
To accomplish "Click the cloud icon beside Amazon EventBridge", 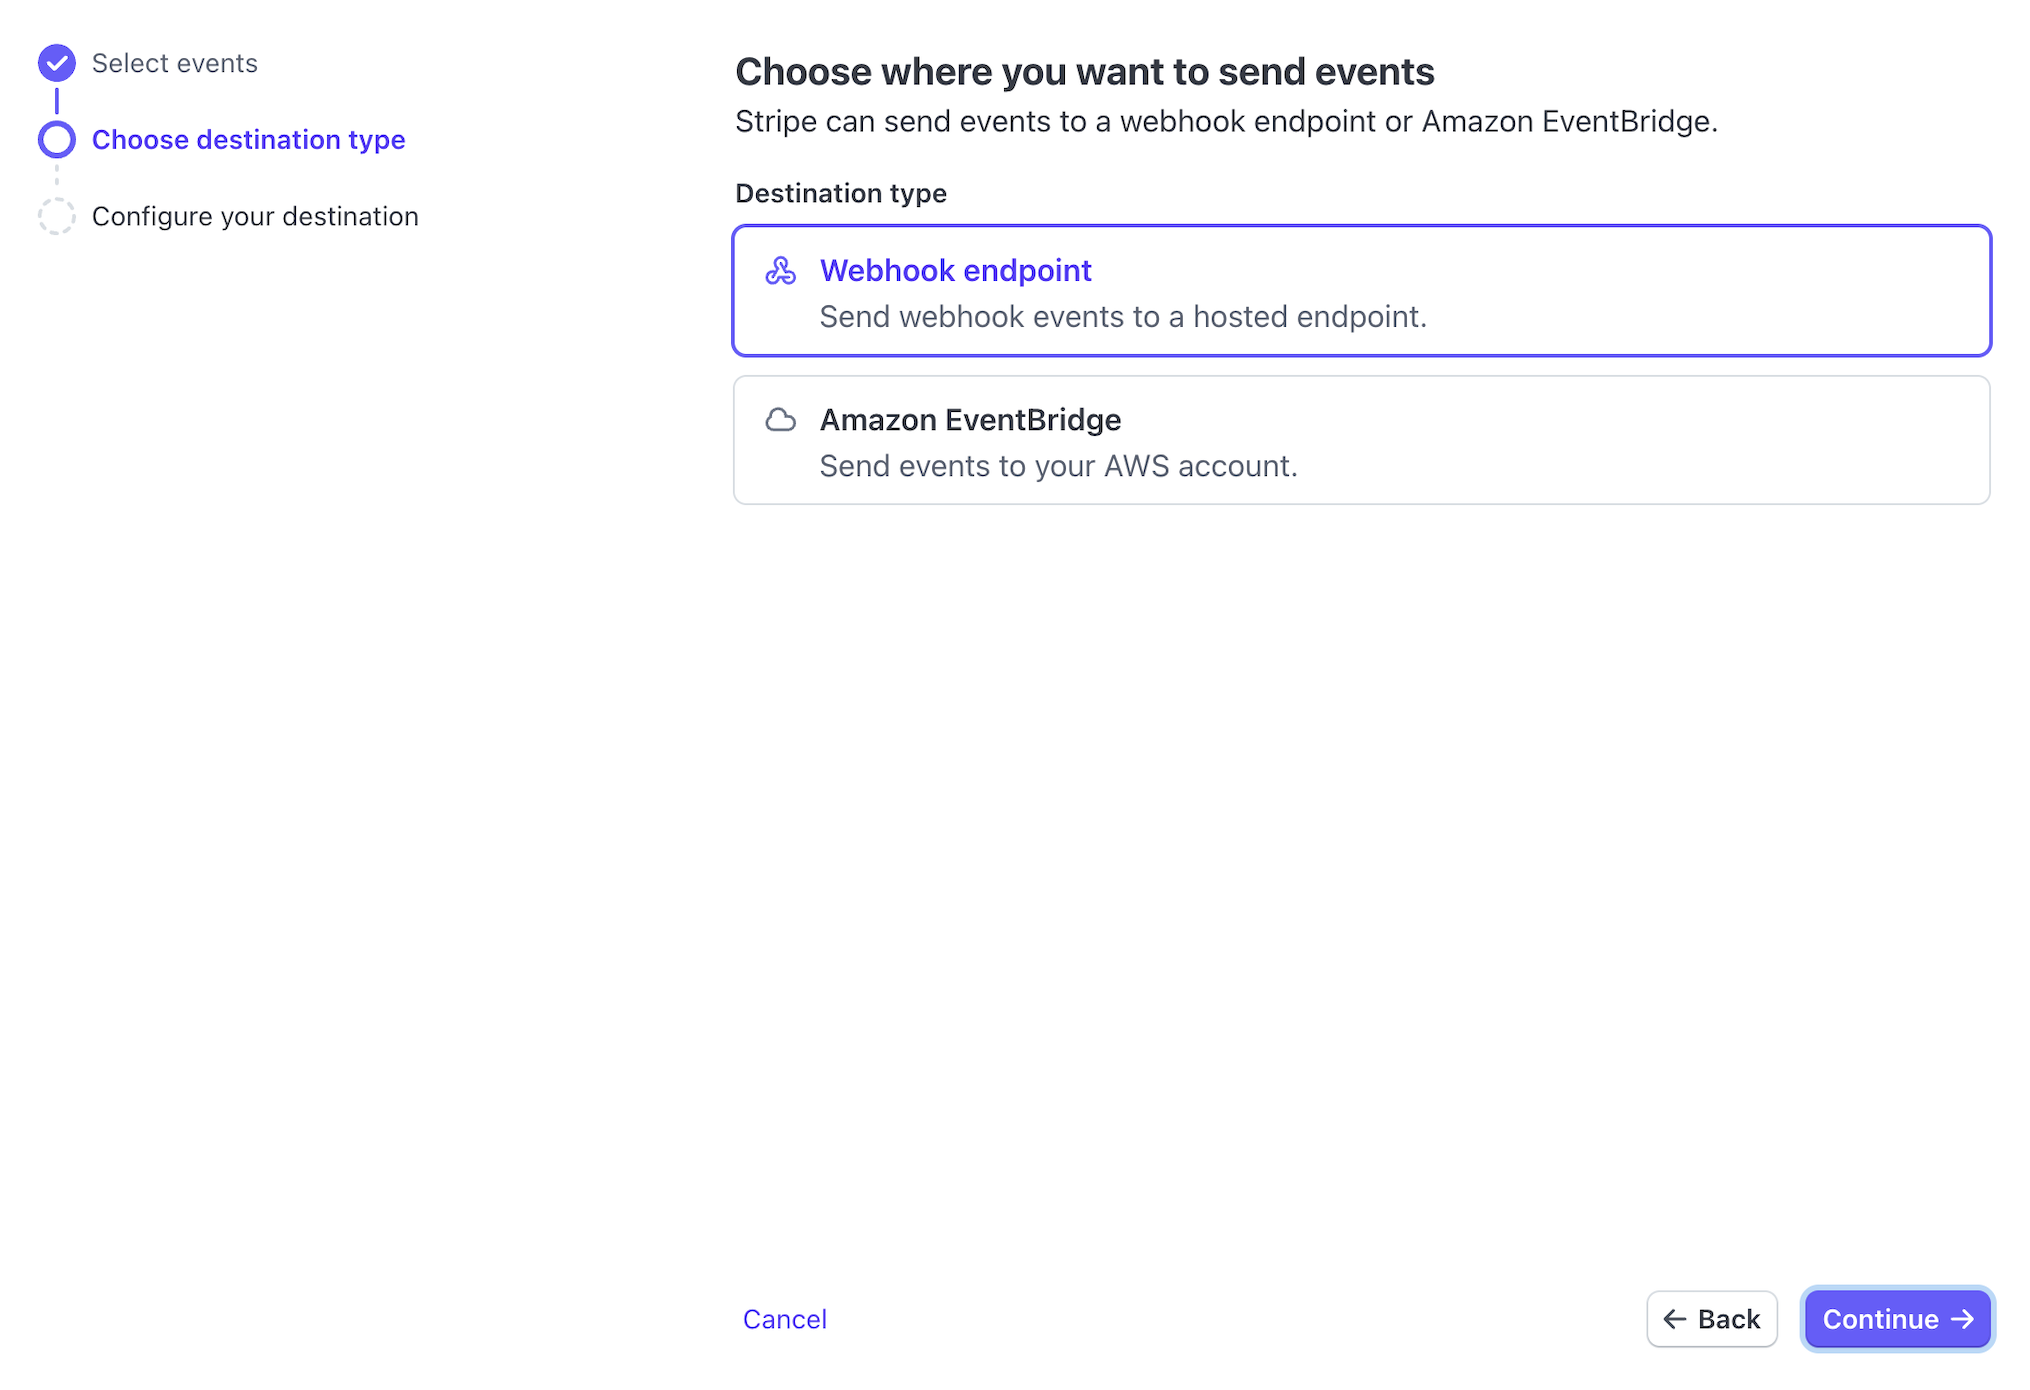I will [780, 420].
